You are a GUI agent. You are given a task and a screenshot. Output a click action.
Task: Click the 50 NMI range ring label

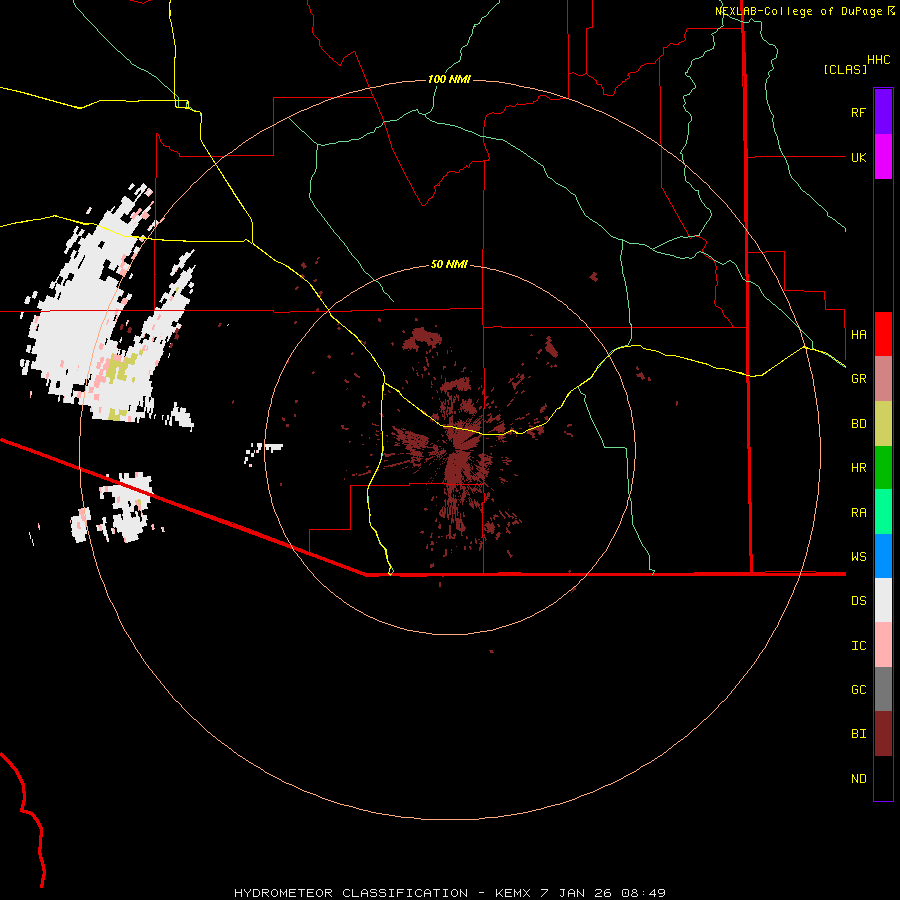(x=449, y=264)
